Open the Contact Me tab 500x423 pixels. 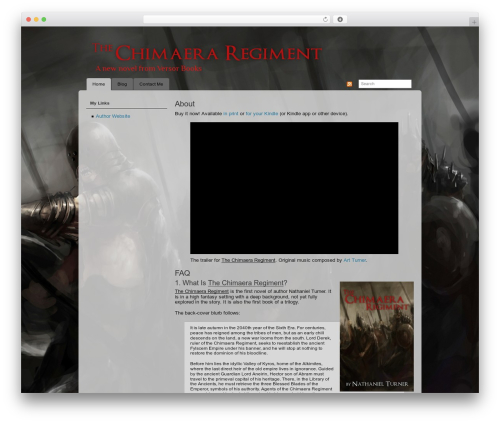[151, 84]
